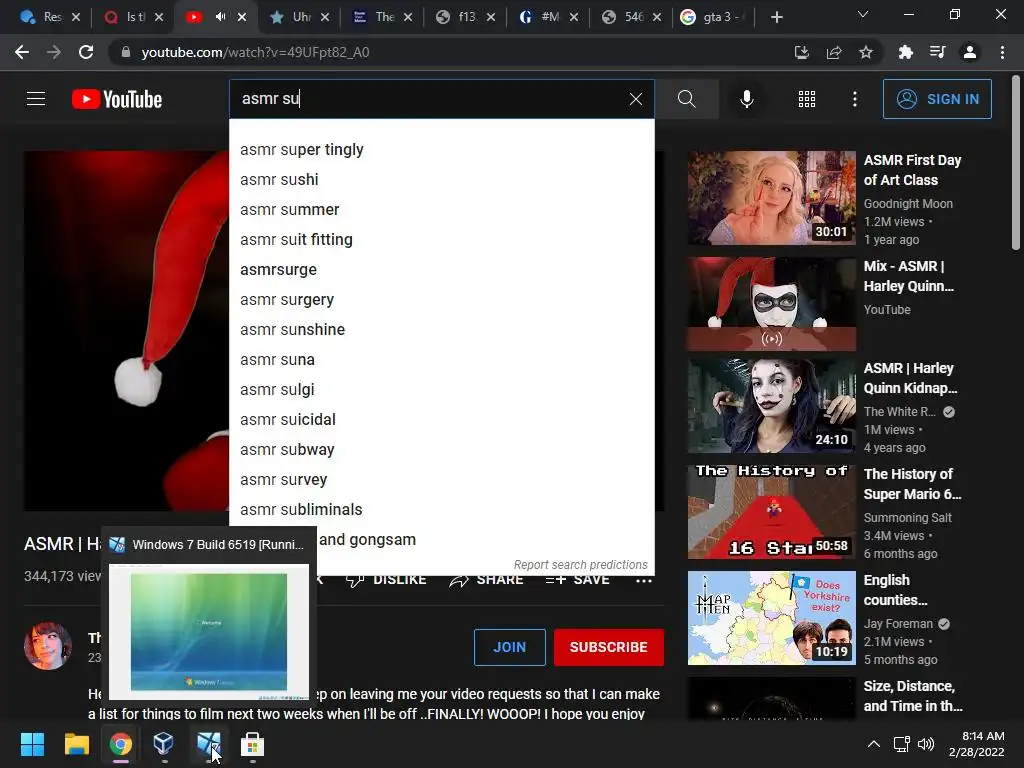The height and width of the screenshot is (768, 1024).
Task: Select suggestion 'asmr suit fitting'
Action: 441,240
